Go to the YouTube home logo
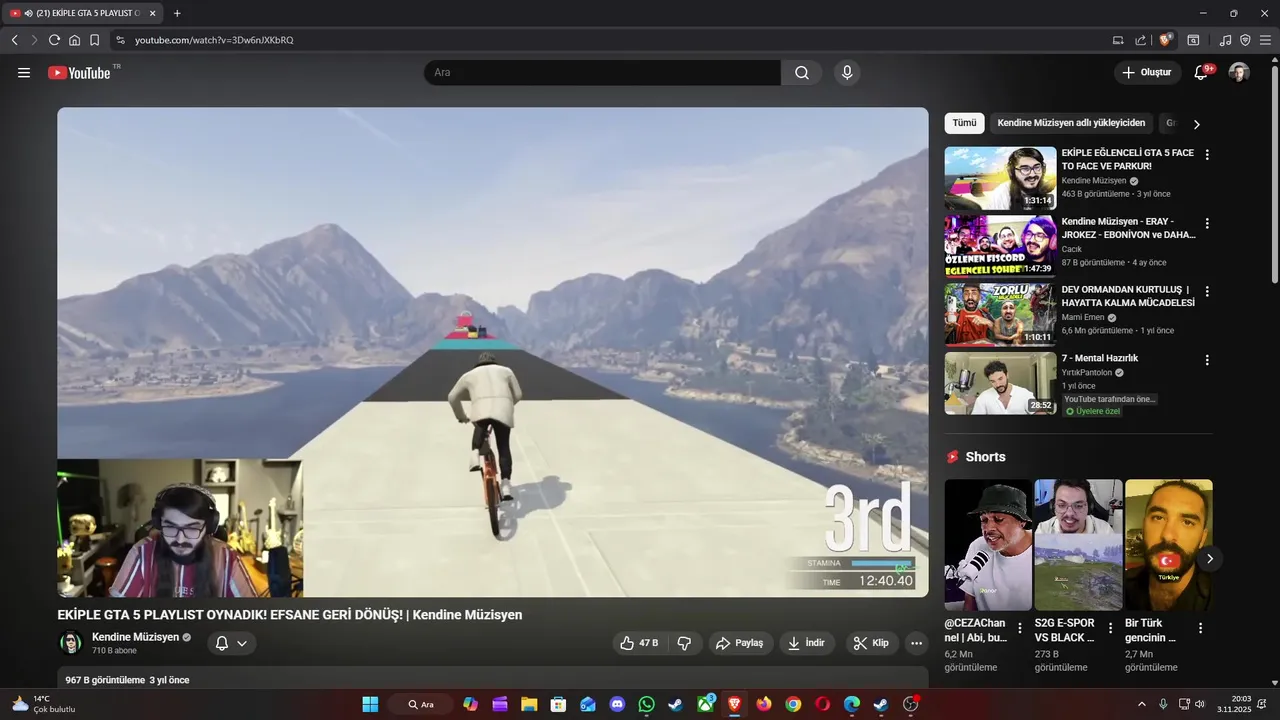The width and height of the screenshot is (1280, 720). 80,73
